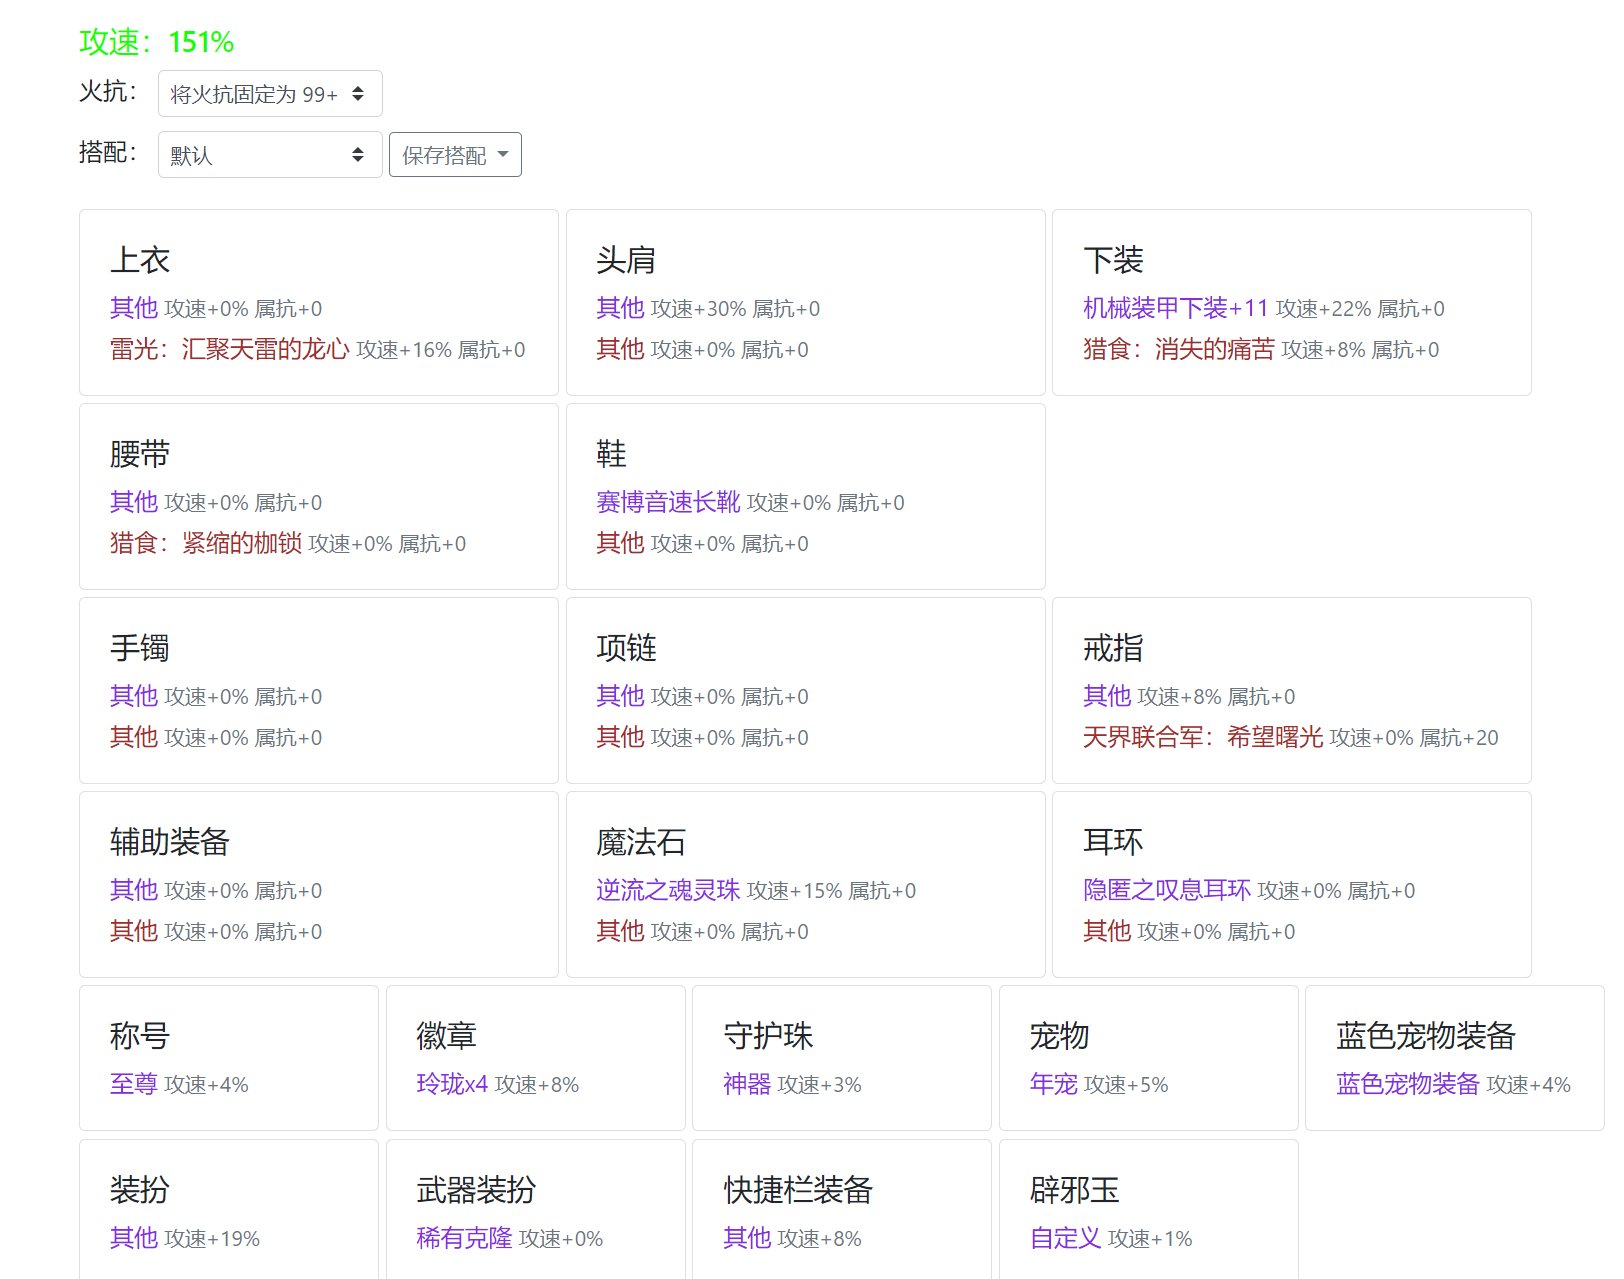The height and width of the screenshot is (1279, 1624).
Task: Click 至尊 link in 称号 card
Action: [x=133, y=1084]
